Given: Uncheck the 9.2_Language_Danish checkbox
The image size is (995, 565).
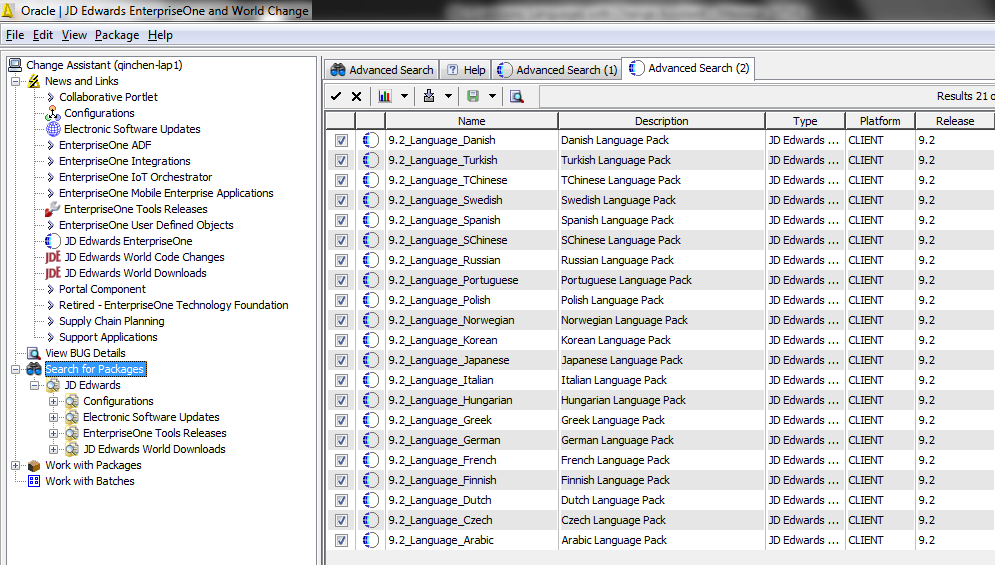Looking at the screenshot, I should coord(341,140).
